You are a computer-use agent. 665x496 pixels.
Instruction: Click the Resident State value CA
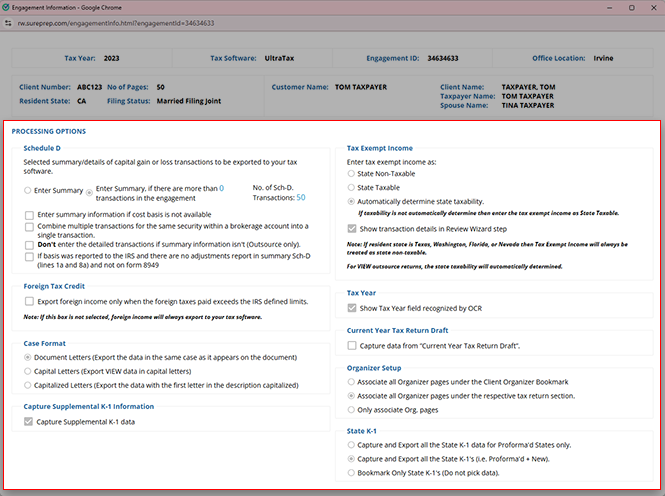81,101
